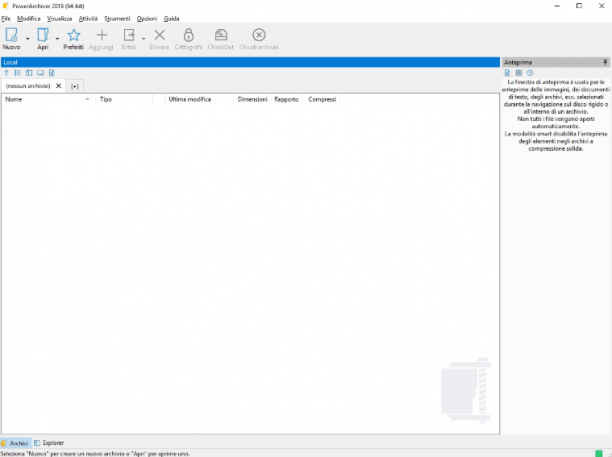The height and width of the screenshot is (457, 612).
Task: Open the Attività menu
Action: click(x=88, y=18)
